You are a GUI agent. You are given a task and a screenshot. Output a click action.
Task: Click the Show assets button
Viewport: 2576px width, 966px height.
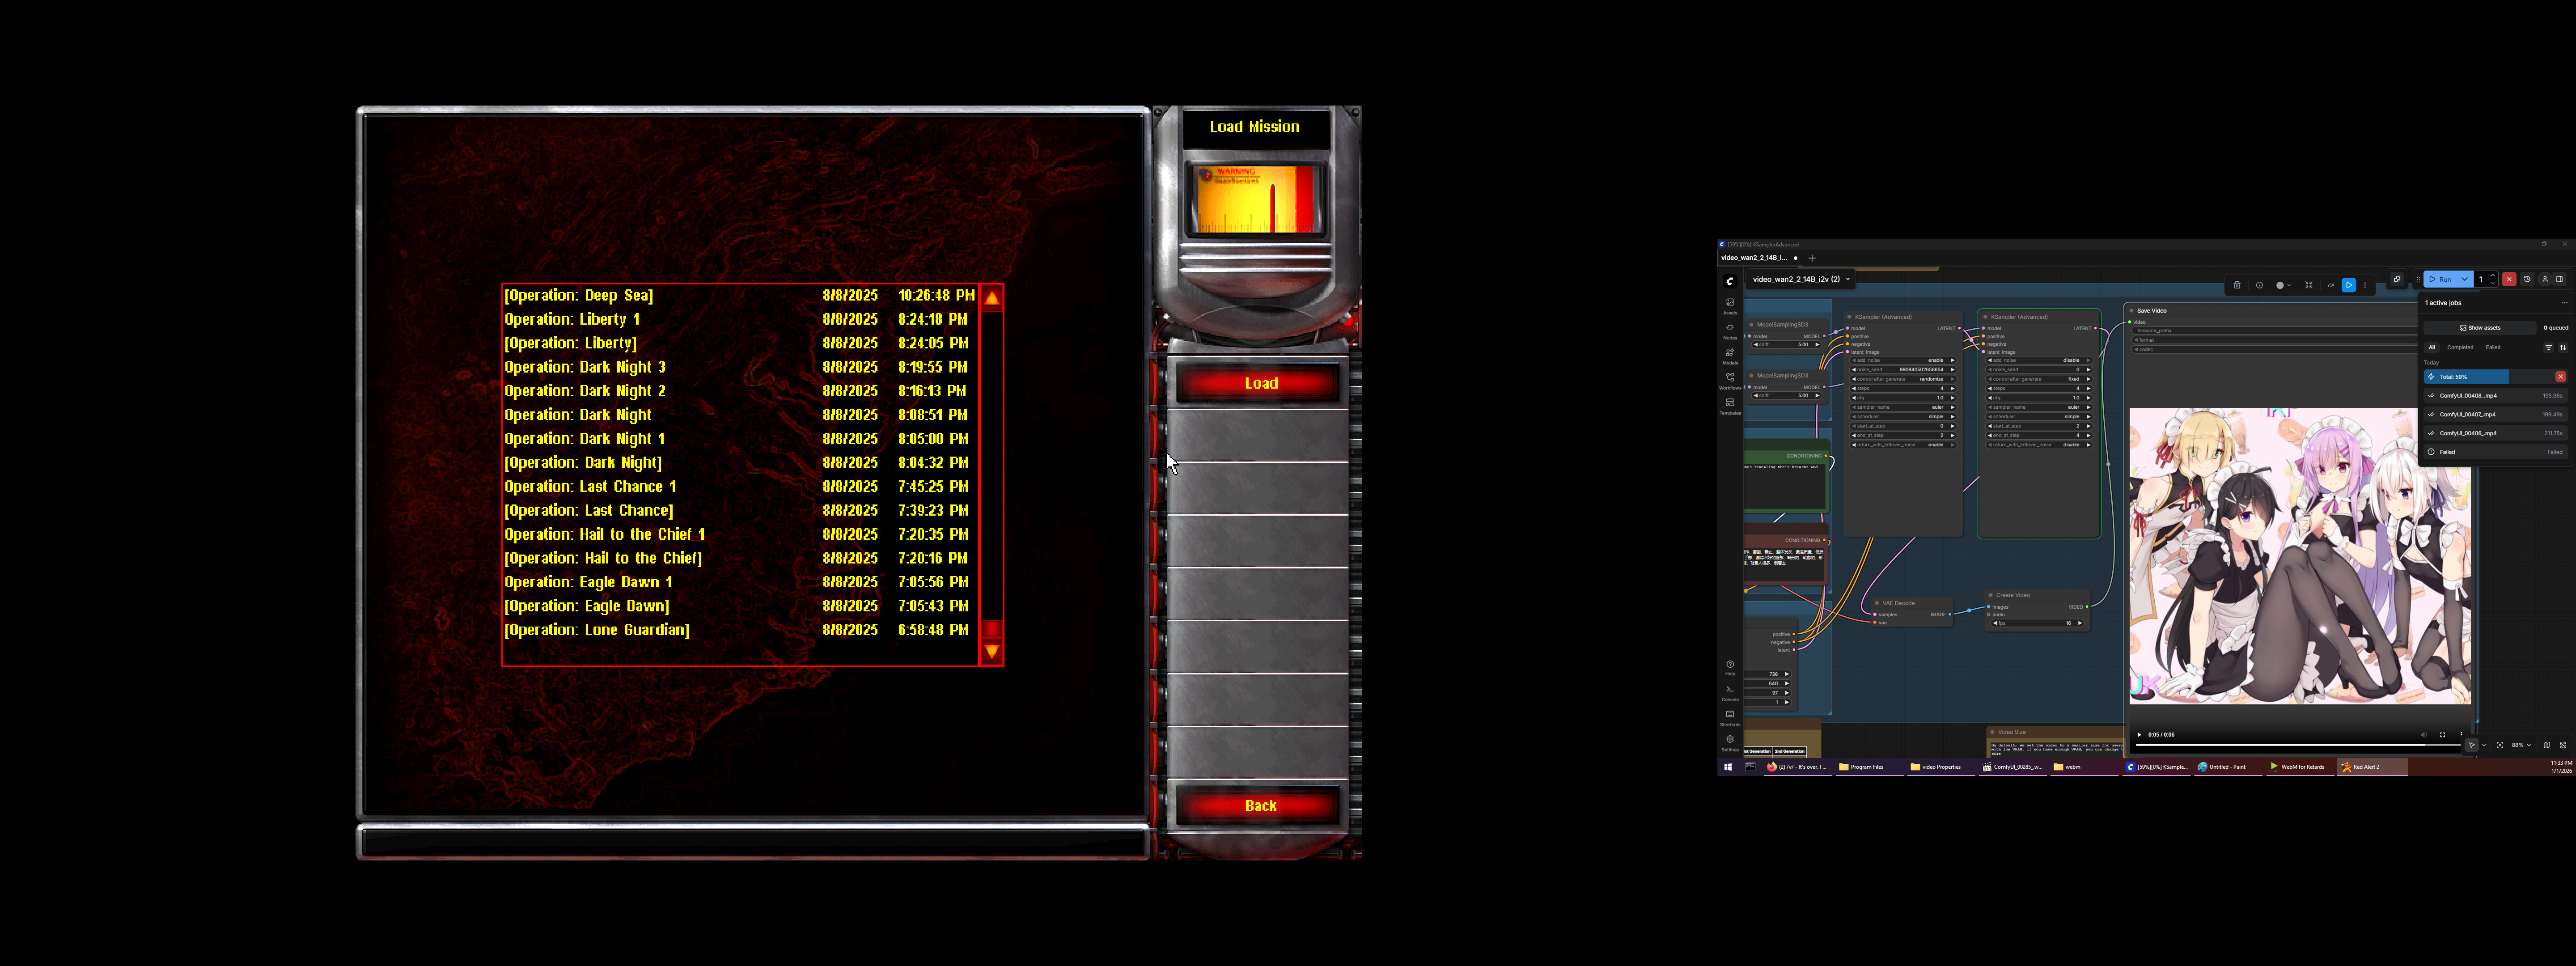pos(2480,327)
